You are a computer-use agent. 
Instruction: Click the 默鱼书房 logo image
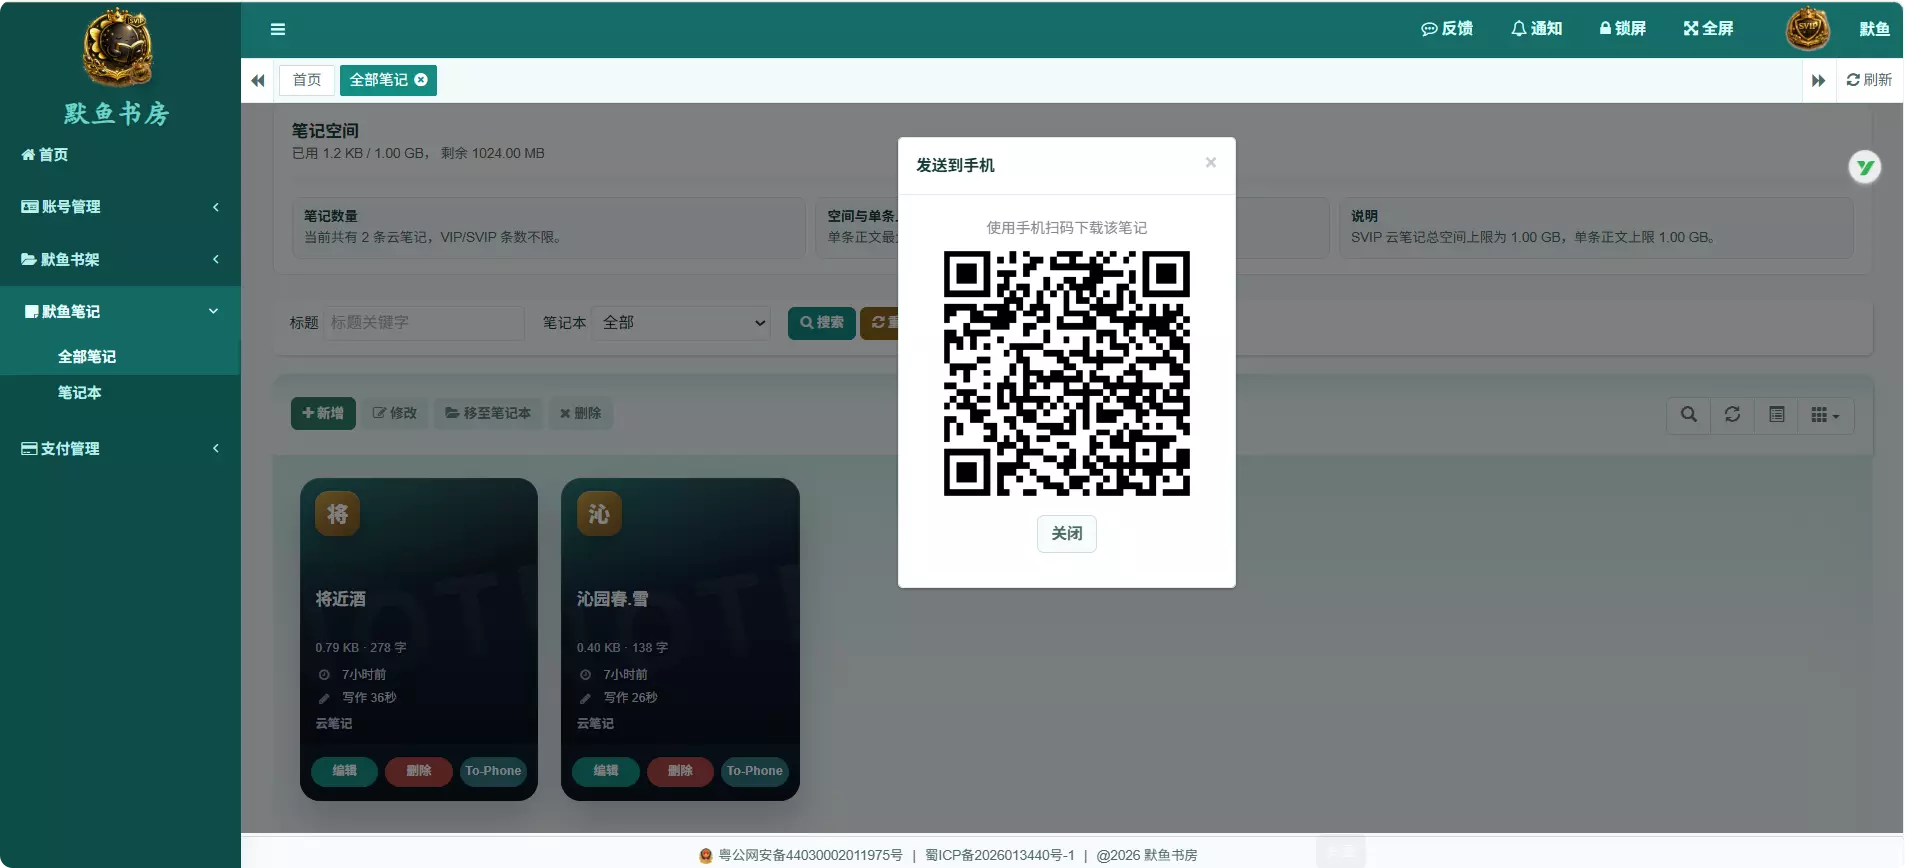point(117,47)
